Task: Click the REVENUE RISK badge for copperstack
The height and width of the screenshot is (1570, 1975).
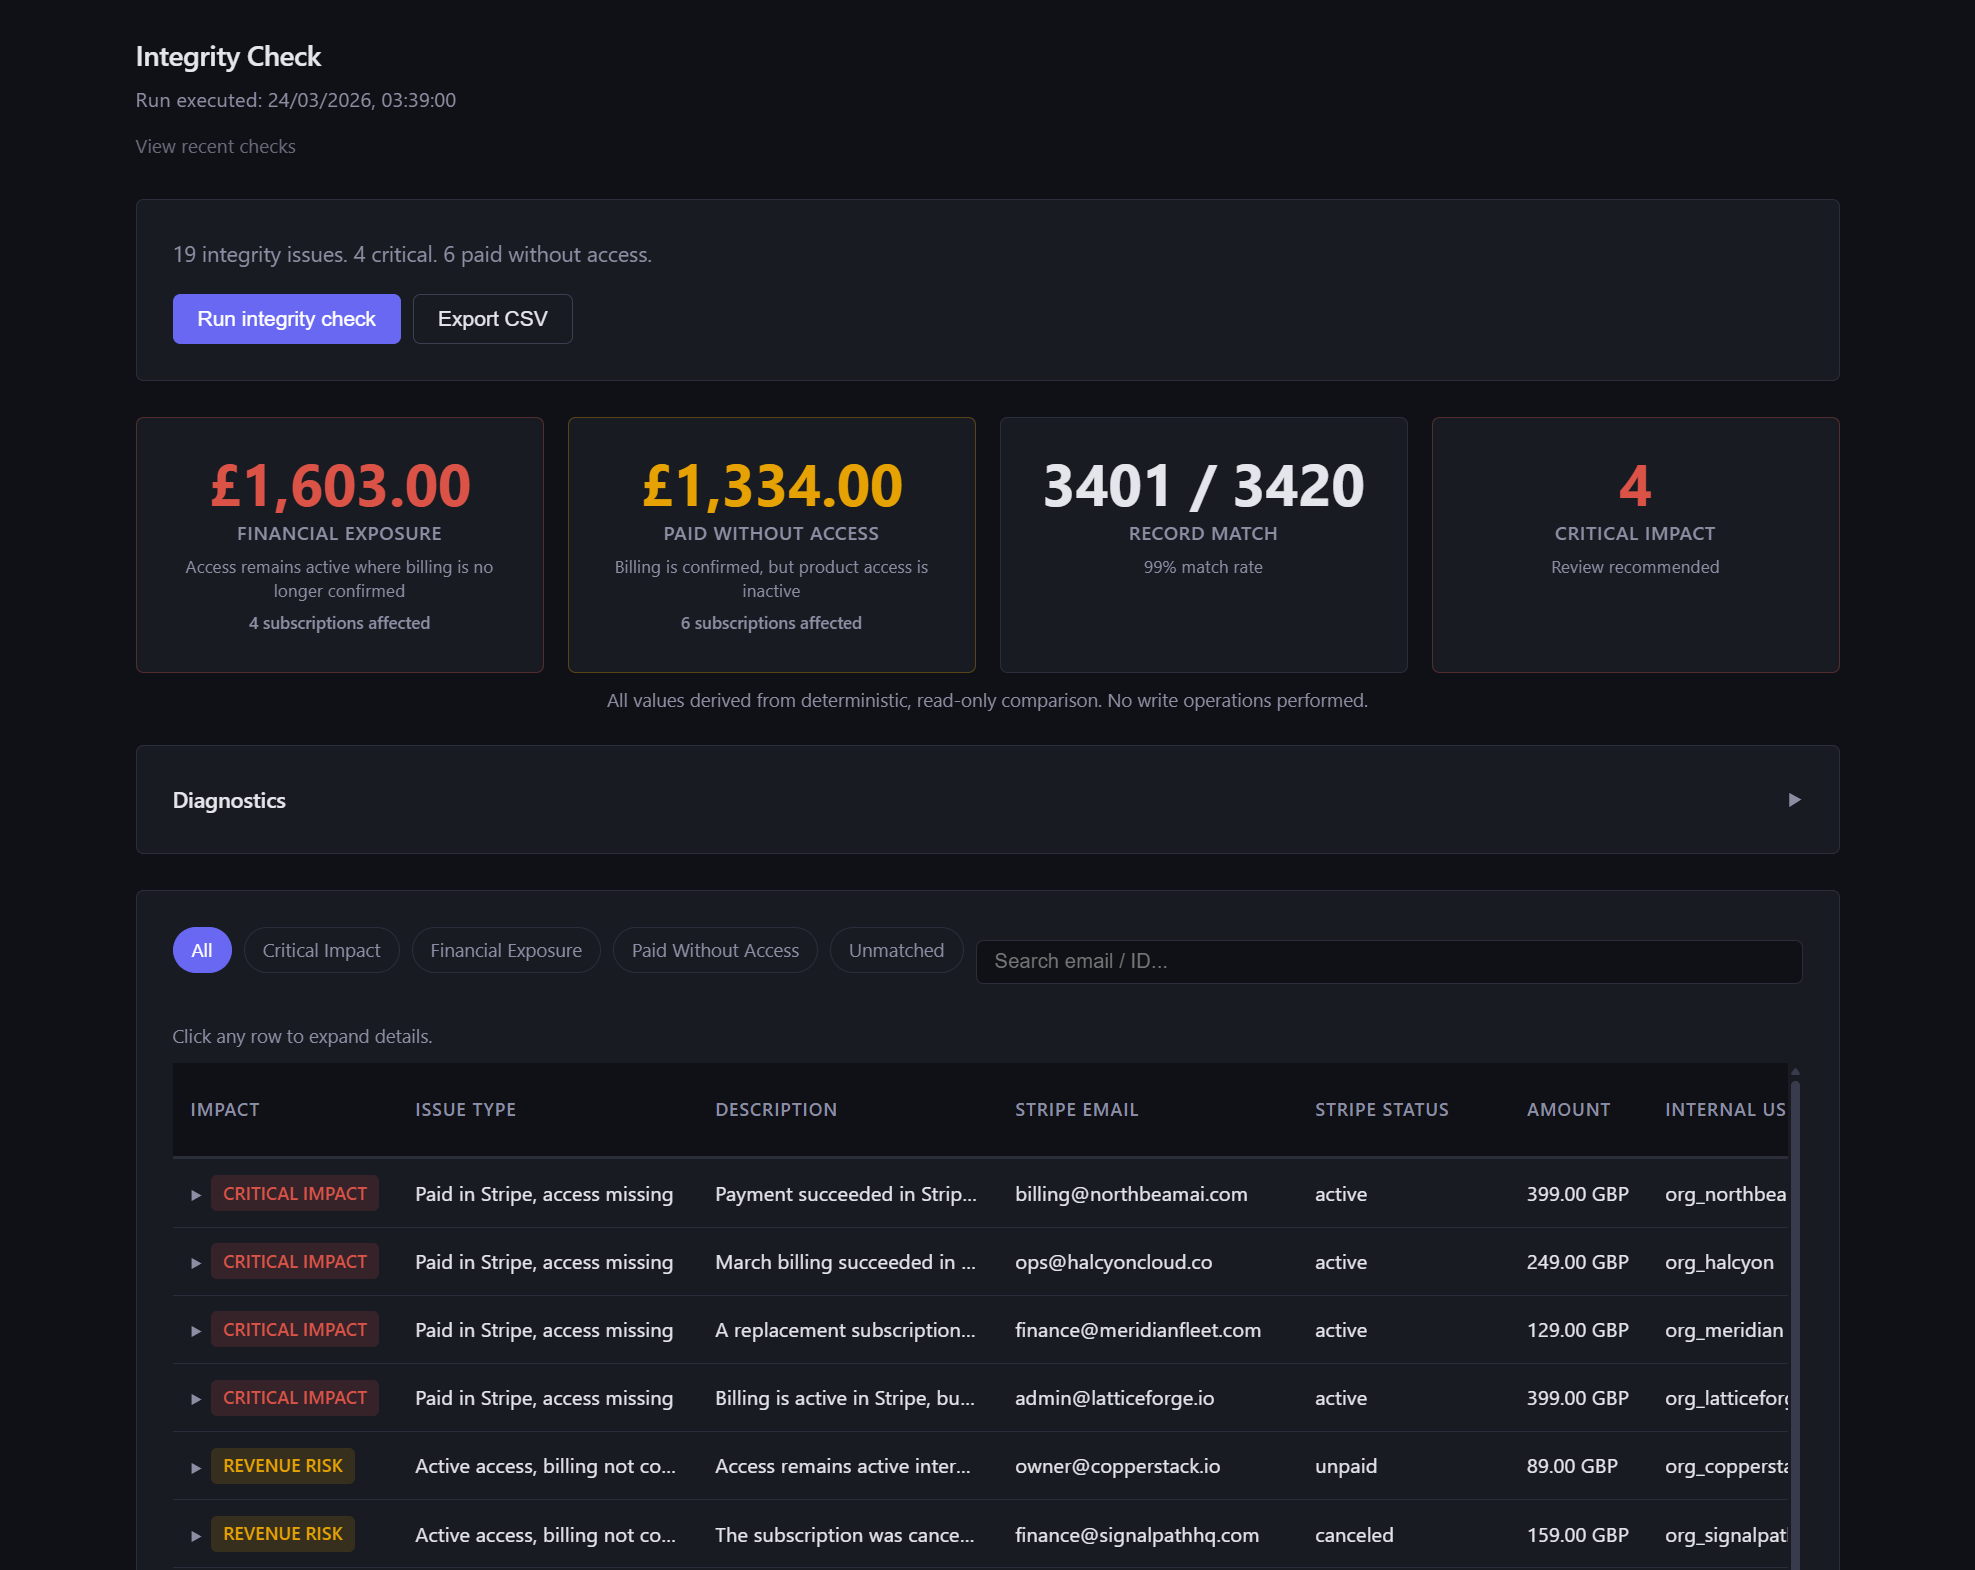Action: (283, 1466)
